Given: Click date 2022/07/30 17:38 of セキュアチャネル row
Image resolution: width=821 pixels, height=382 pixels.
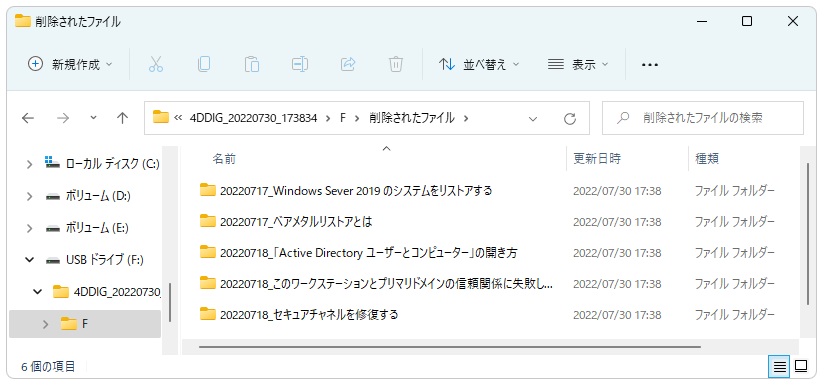Looking at the screenshot, I should pos(617,316).
